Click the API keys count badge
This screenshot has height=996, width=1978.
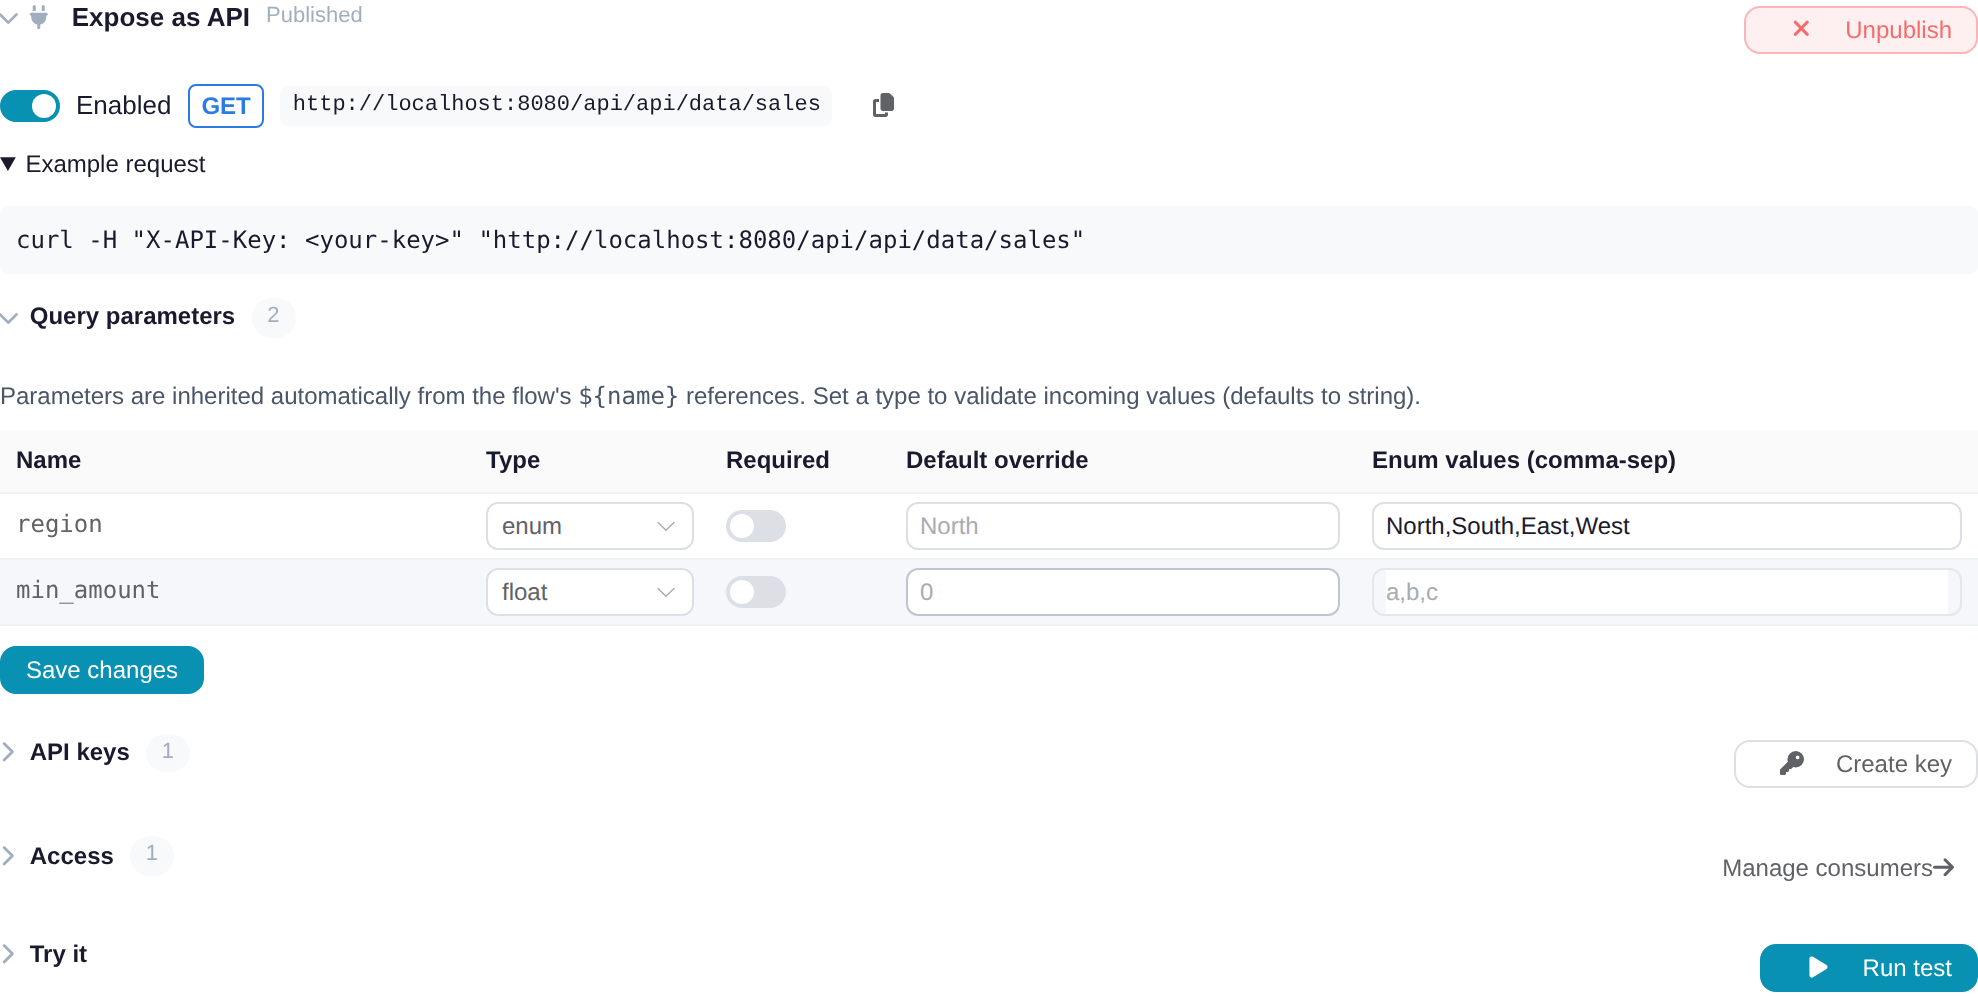tap(168, 751)
